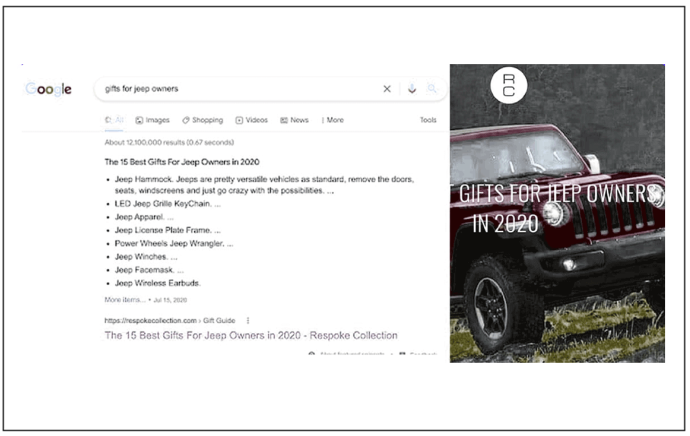Open the three-dot menu beside Gift Guide
The image size is (690, 436).
248,320
